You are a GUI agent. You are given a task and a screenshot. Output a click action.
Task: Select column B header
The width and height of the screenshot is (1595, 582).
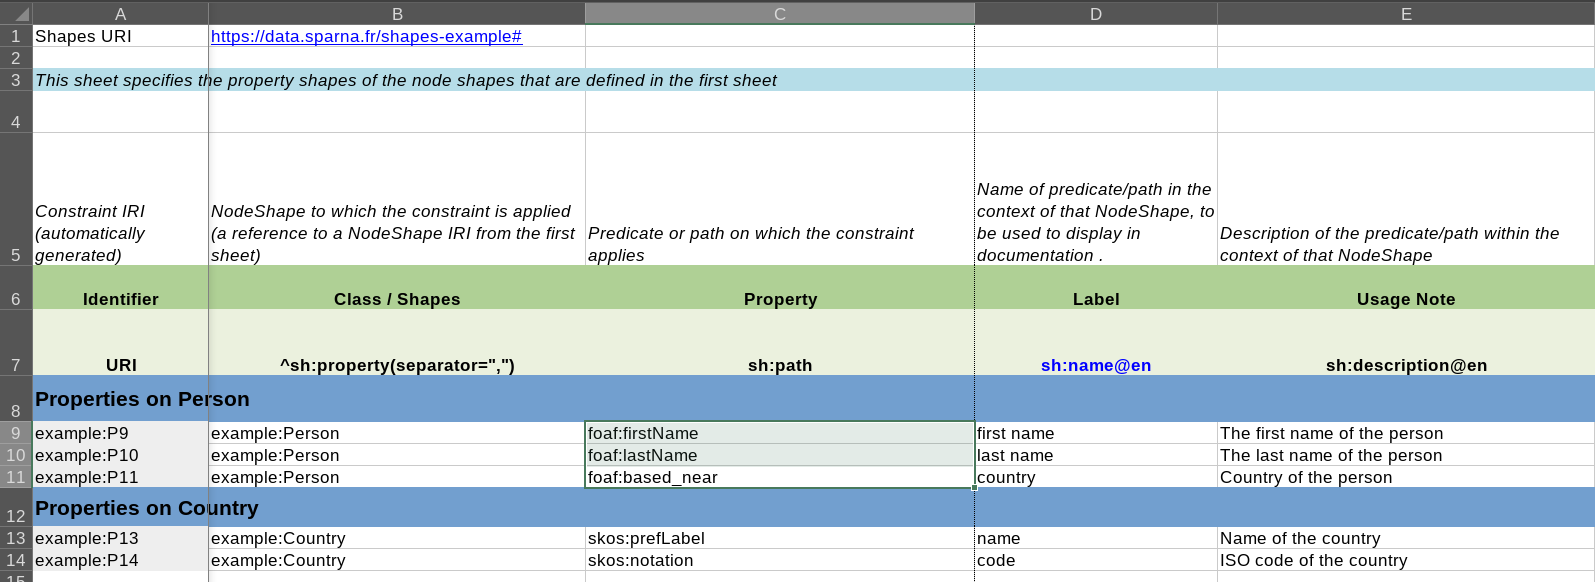click(x=397, y=13)
